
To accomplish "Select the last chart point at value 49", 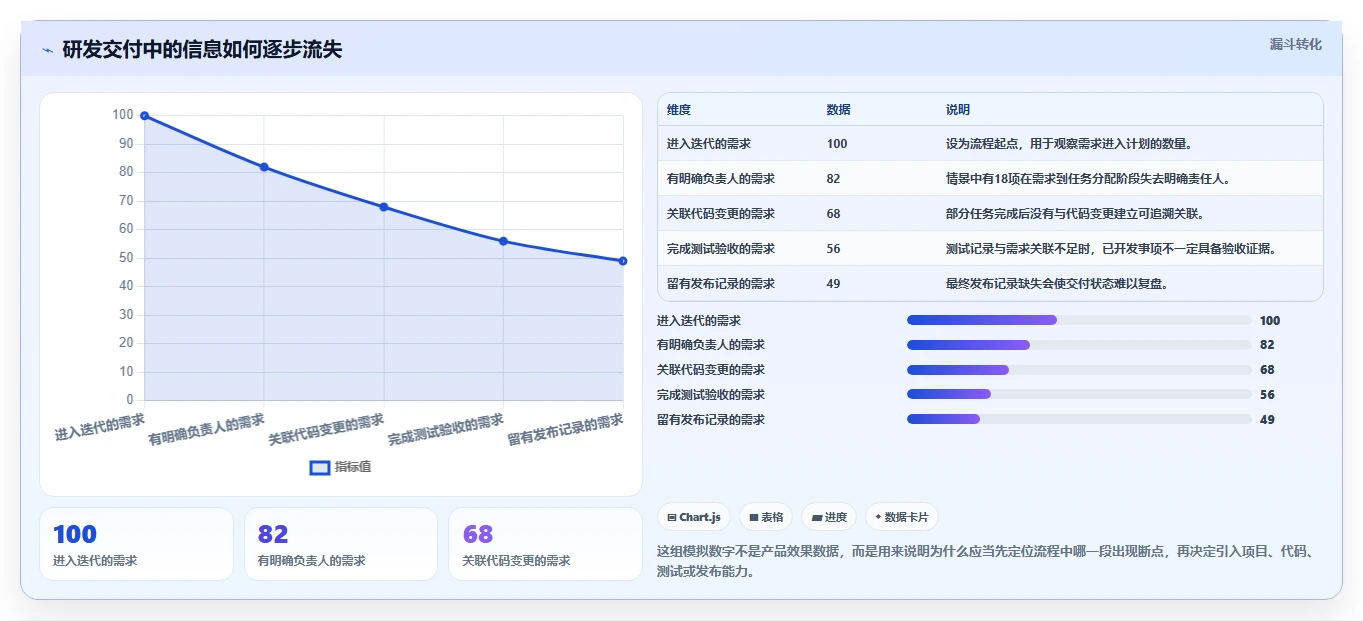I will tap(623, 261).
